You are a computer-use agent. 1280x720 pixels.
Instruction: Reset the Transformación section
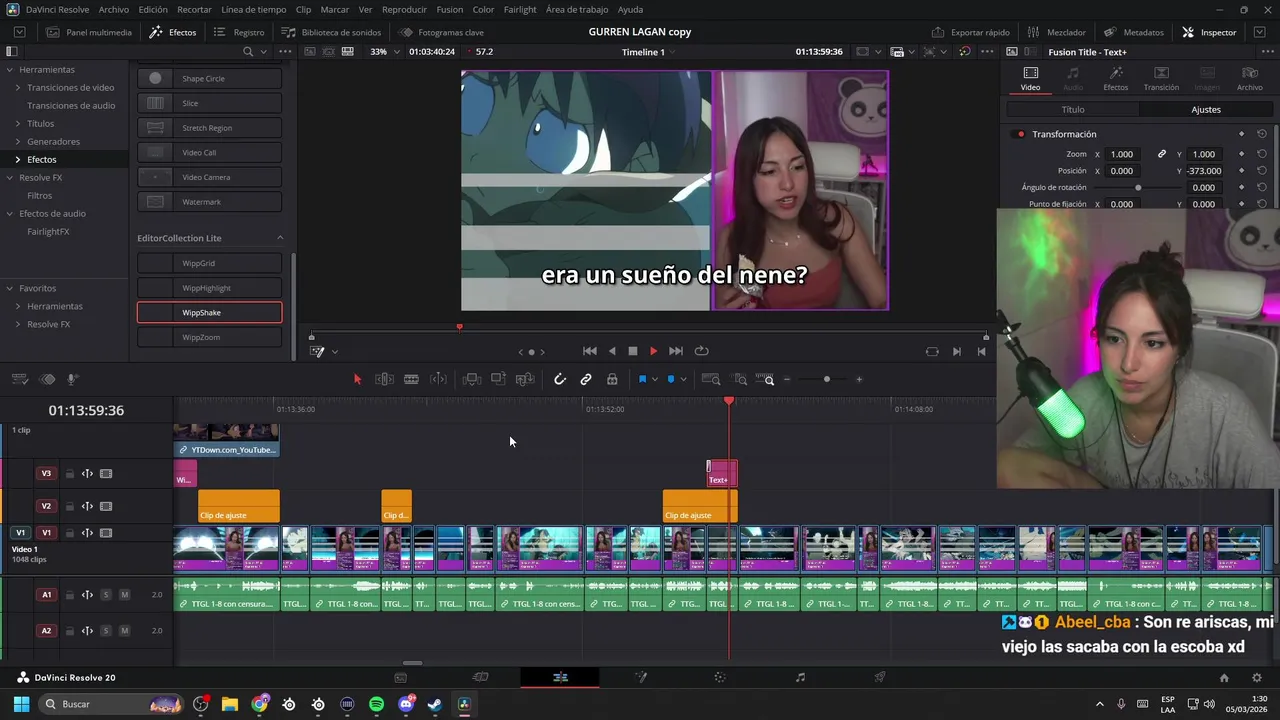pyautogui.click(x=1262, y=134)
